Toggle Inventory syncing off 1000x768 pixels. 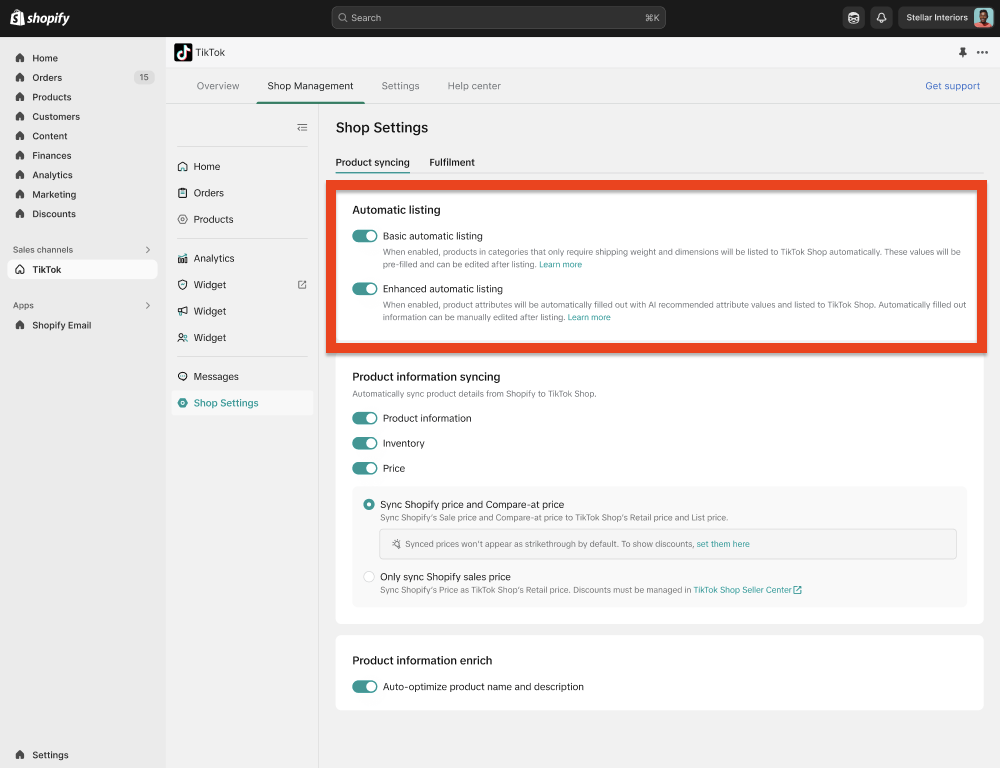pyautogui.click(x=364, y=444)
